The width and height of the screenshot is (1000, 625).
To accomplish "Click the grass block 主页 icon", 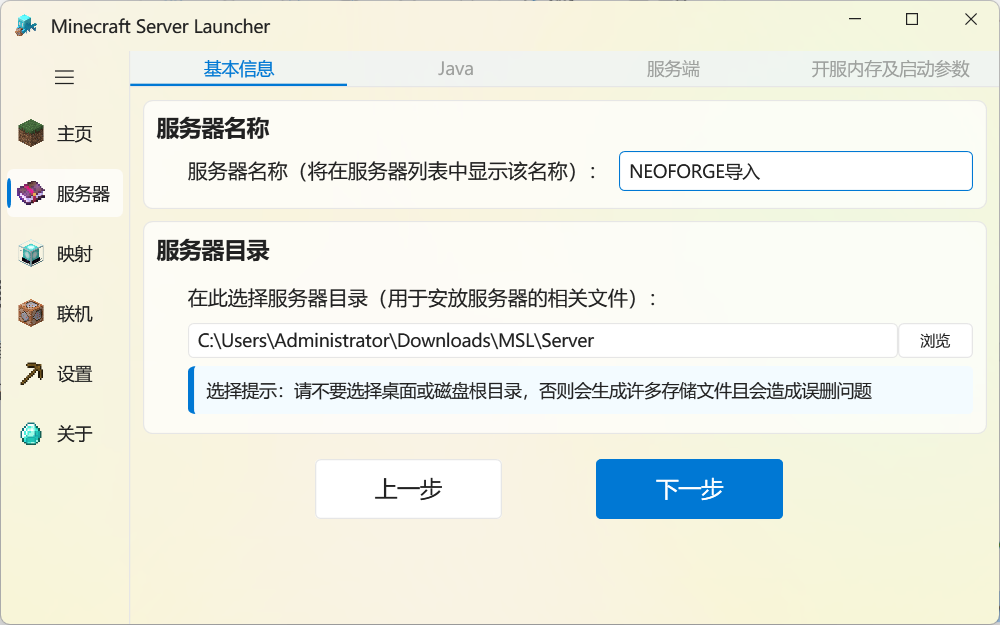I will tap(32, 133).
